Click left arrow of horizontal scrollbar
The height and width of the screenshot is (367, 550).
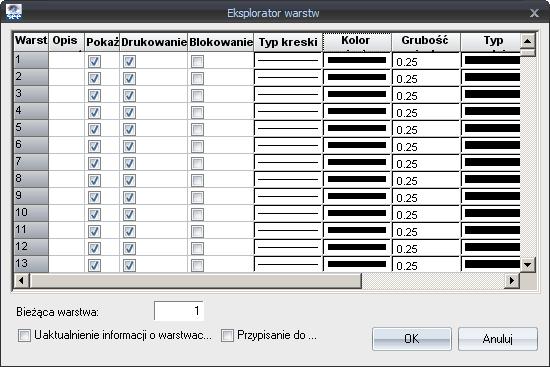click(21, 280)
